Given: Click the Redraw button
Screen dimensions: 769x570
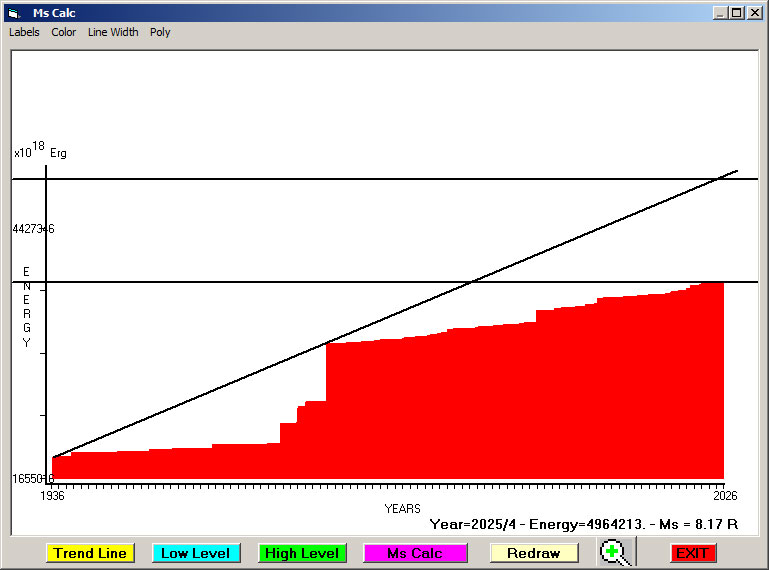Looking at the screenshot, I should point(533,553).
